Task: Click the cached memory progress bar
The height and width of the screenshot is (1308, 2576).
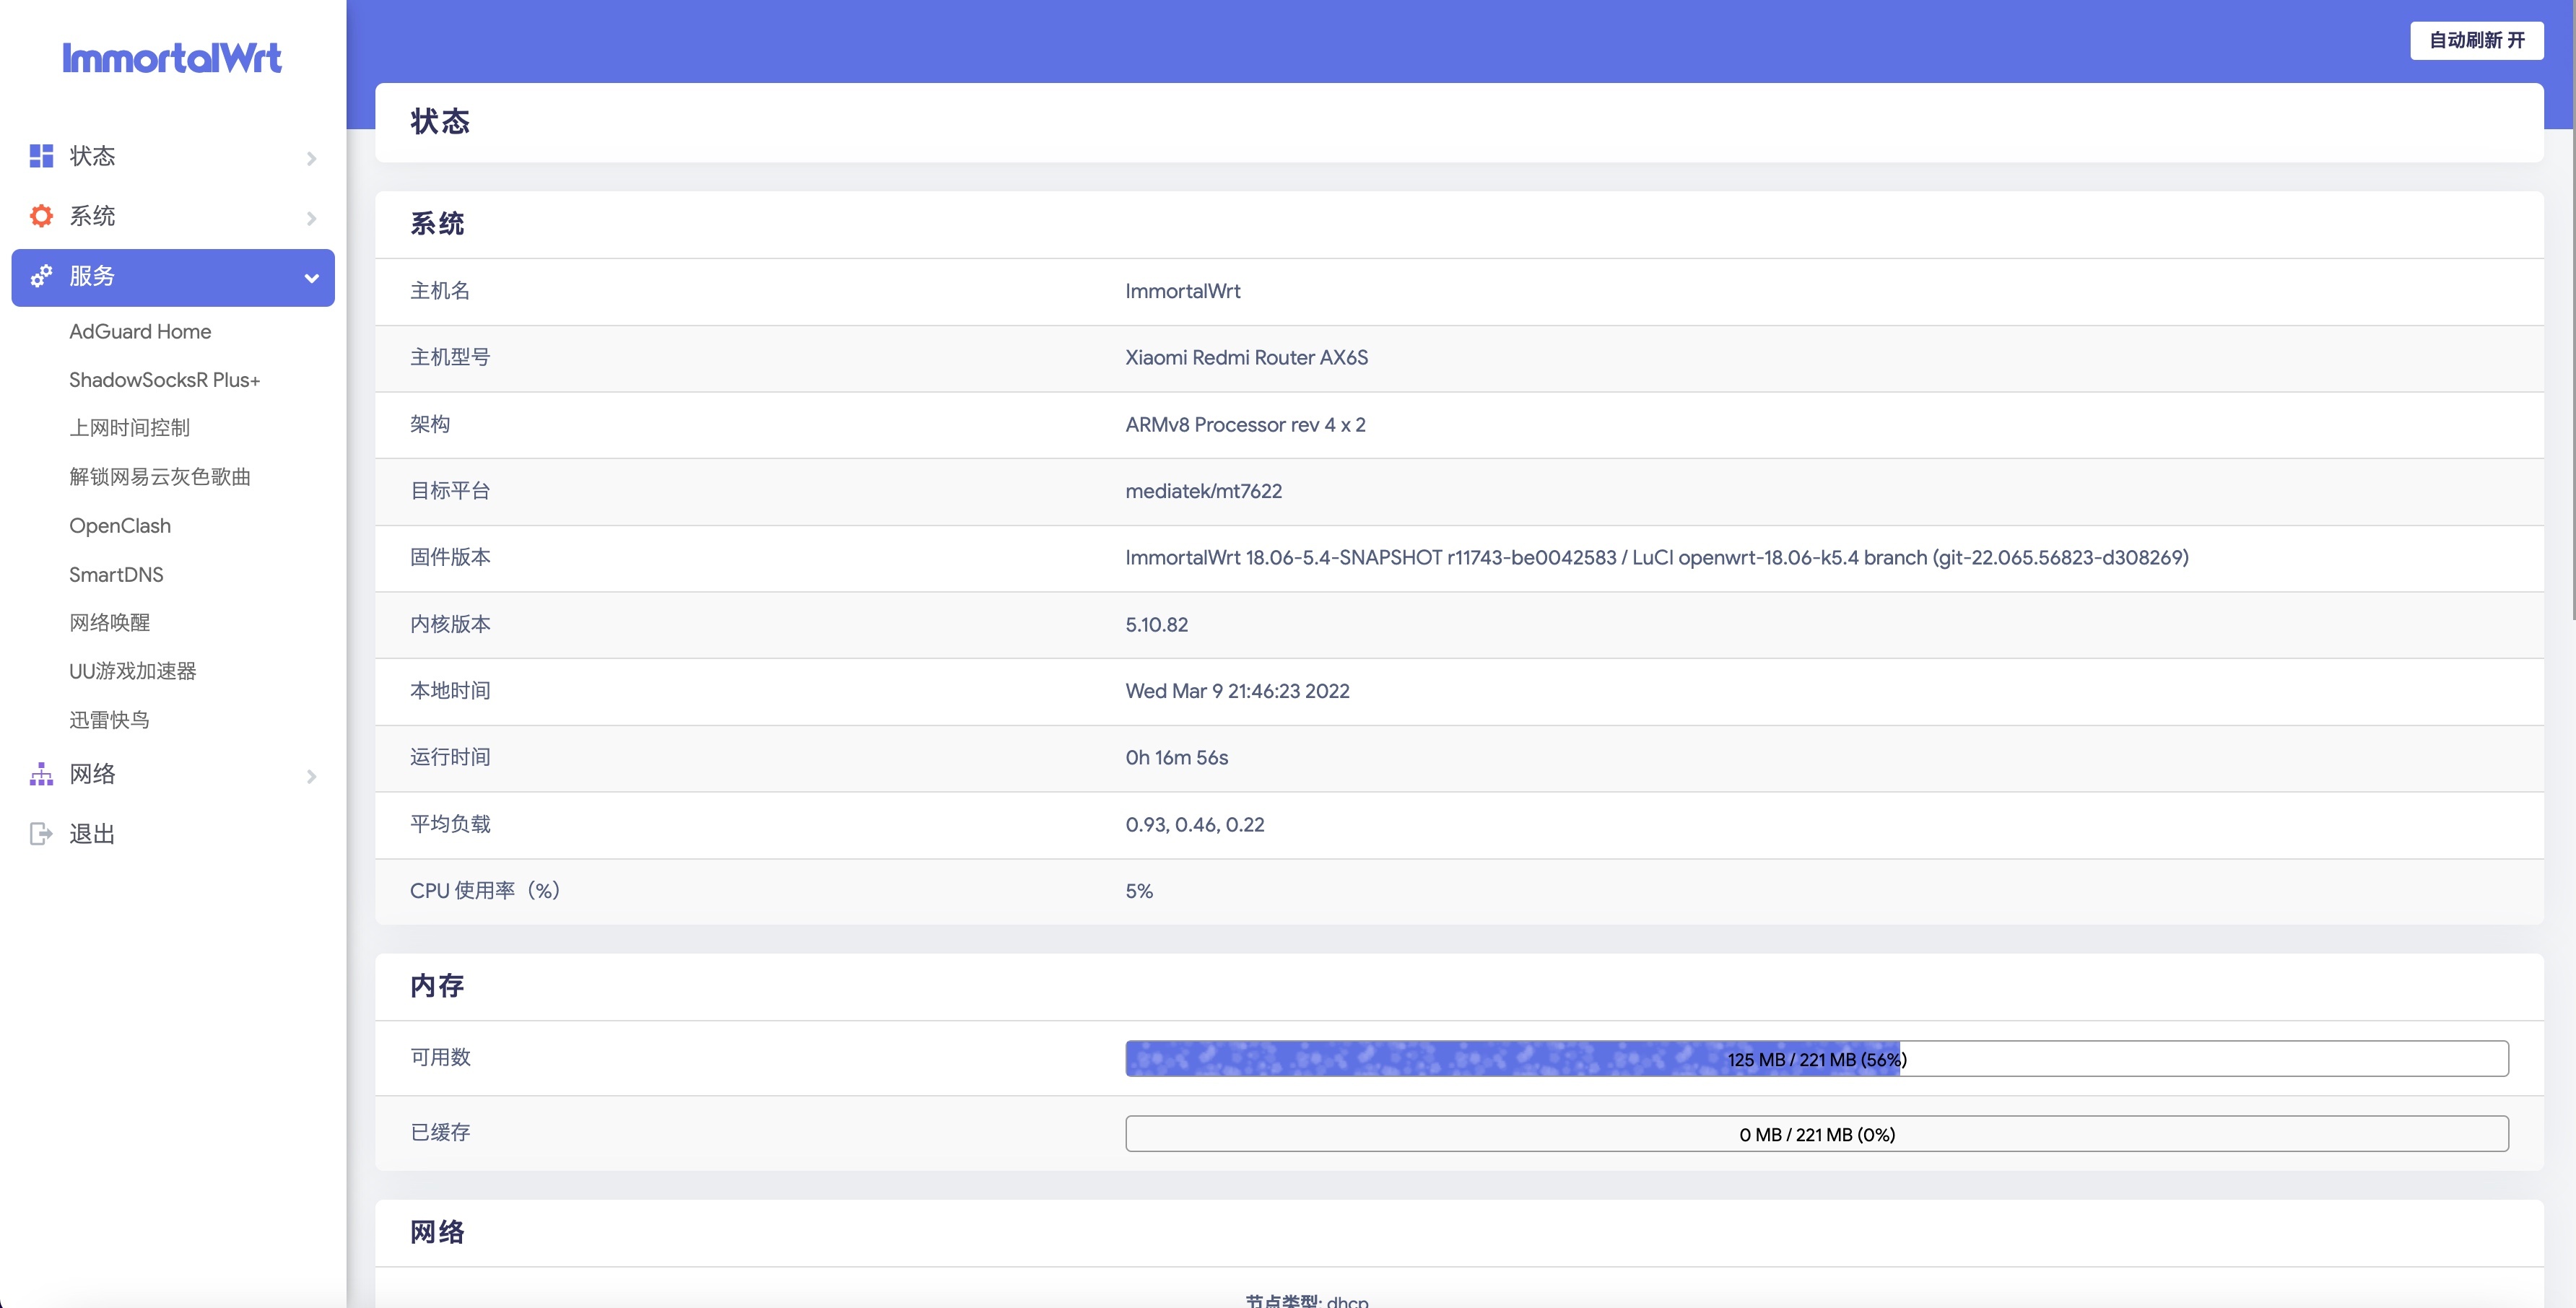Action: [1816, 1134]
